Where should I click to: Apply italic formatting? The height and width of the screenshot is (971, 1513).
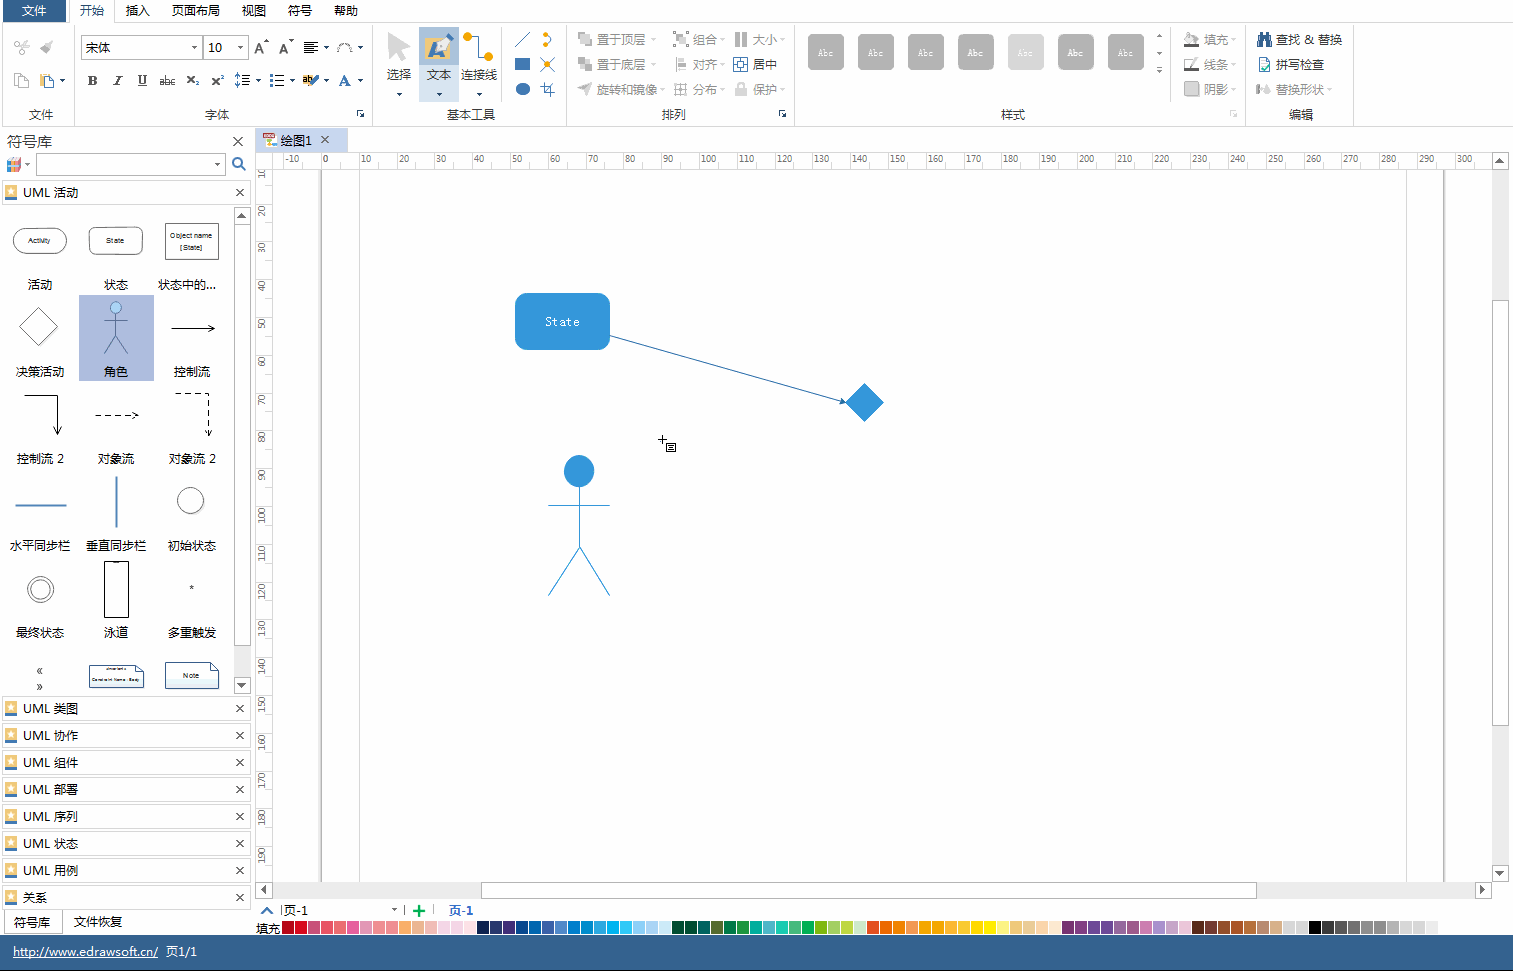click(x=117, y=81)
